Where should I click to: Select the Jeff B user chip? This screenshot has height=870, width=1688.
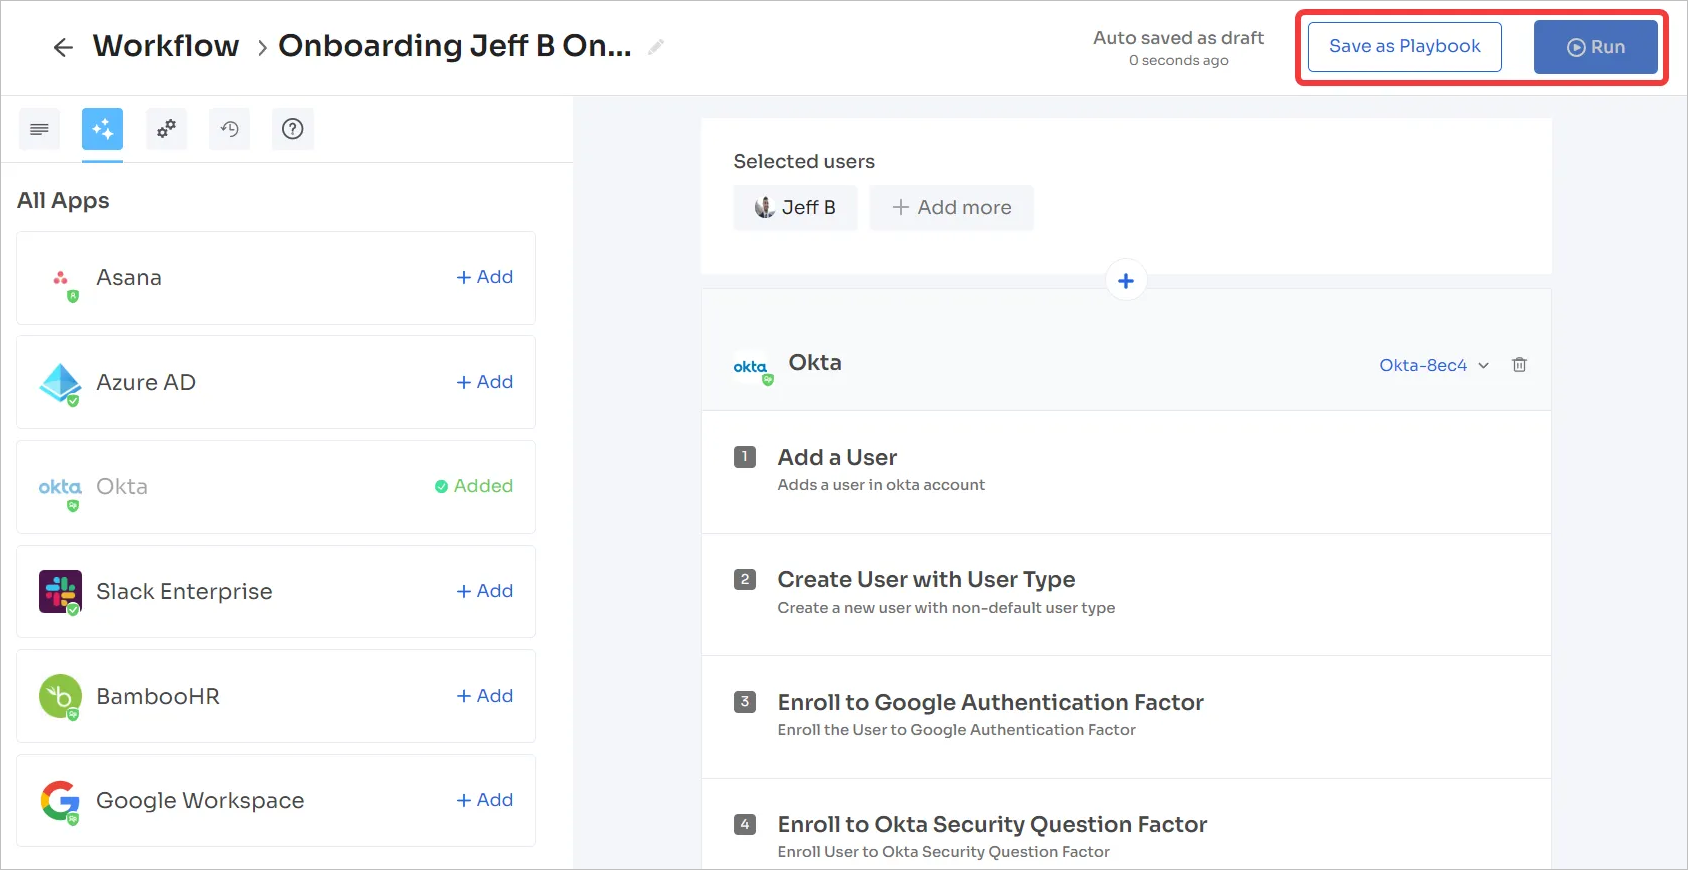(795, 207)
